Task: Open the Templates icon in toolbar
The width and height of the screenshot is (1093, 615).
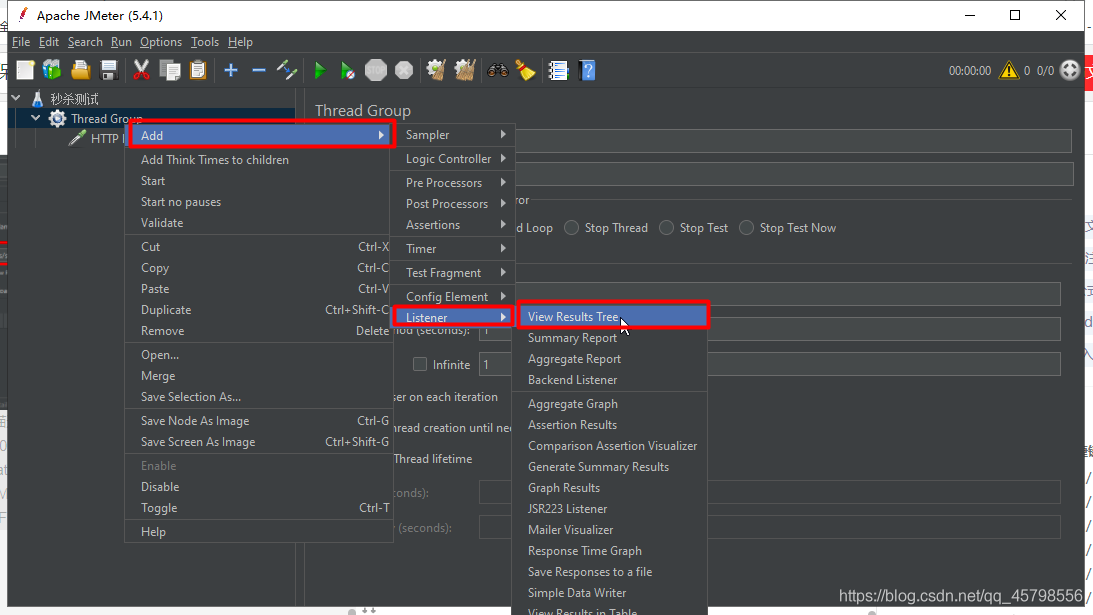Action: pos(52,70)
